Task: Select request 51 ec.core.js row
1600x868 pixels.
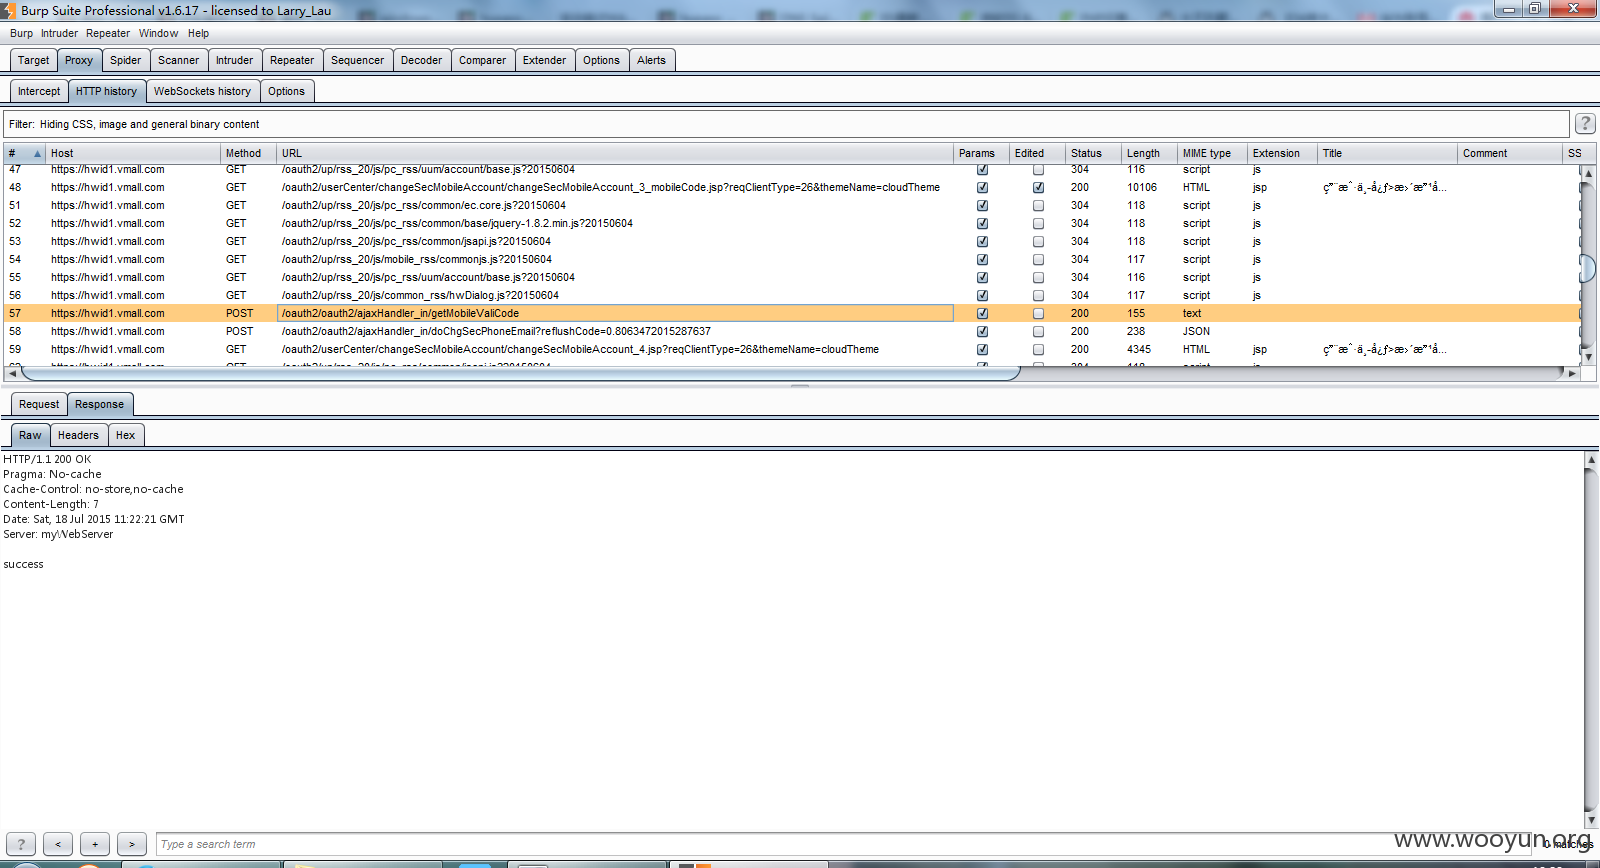Action: (x=790, y=205)
